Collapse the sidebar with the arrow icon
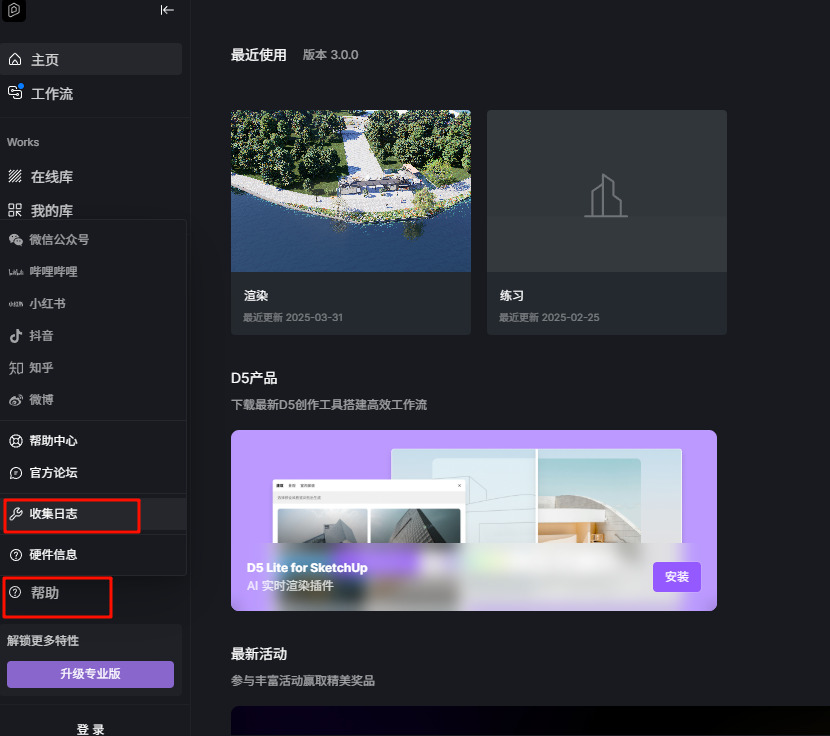This screenshot has height=736, width=830. 167,10
